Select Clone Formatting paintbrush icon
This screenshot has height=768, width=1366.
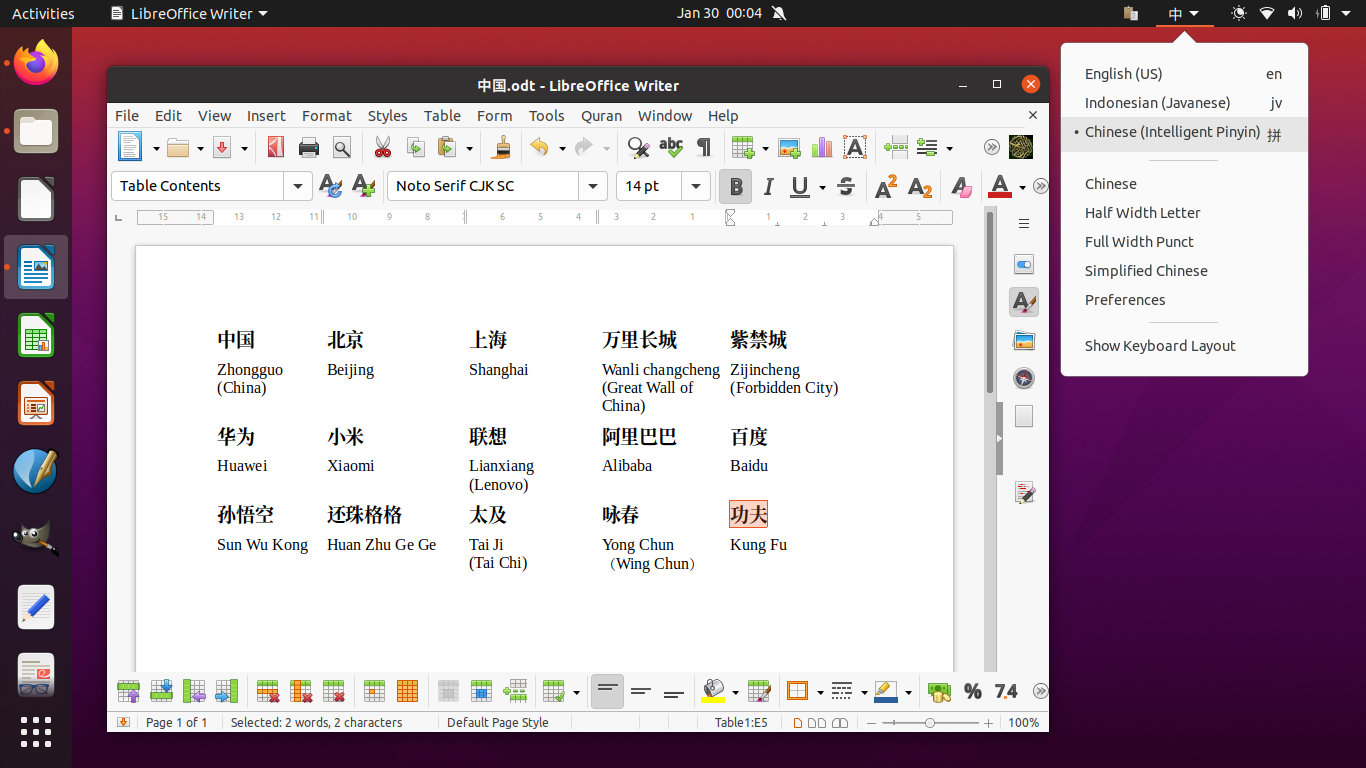tap(502, 148)
